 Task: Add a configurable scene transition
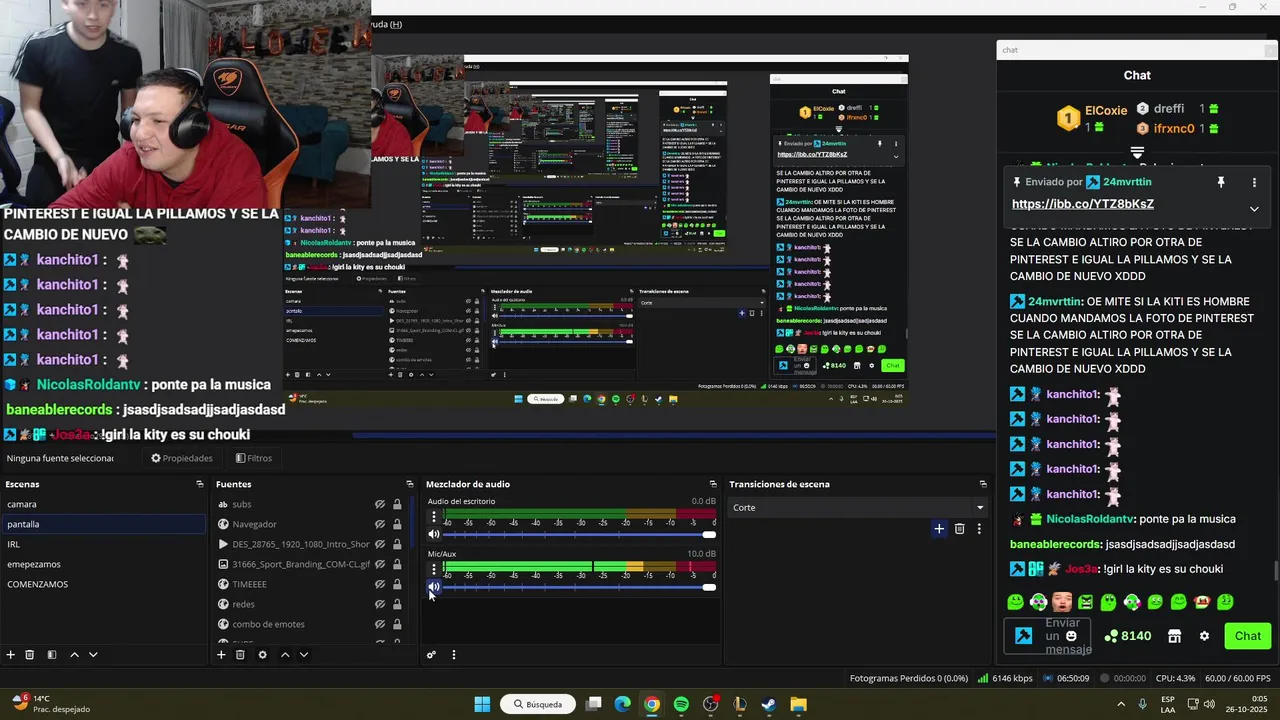[939, 529]
